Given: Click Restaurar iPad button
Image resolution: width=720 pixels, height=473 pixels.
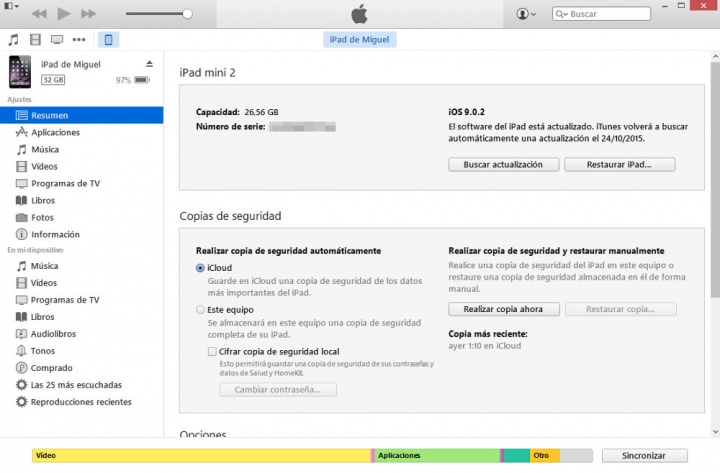Looking at the screenshot, I should point(619,164).
